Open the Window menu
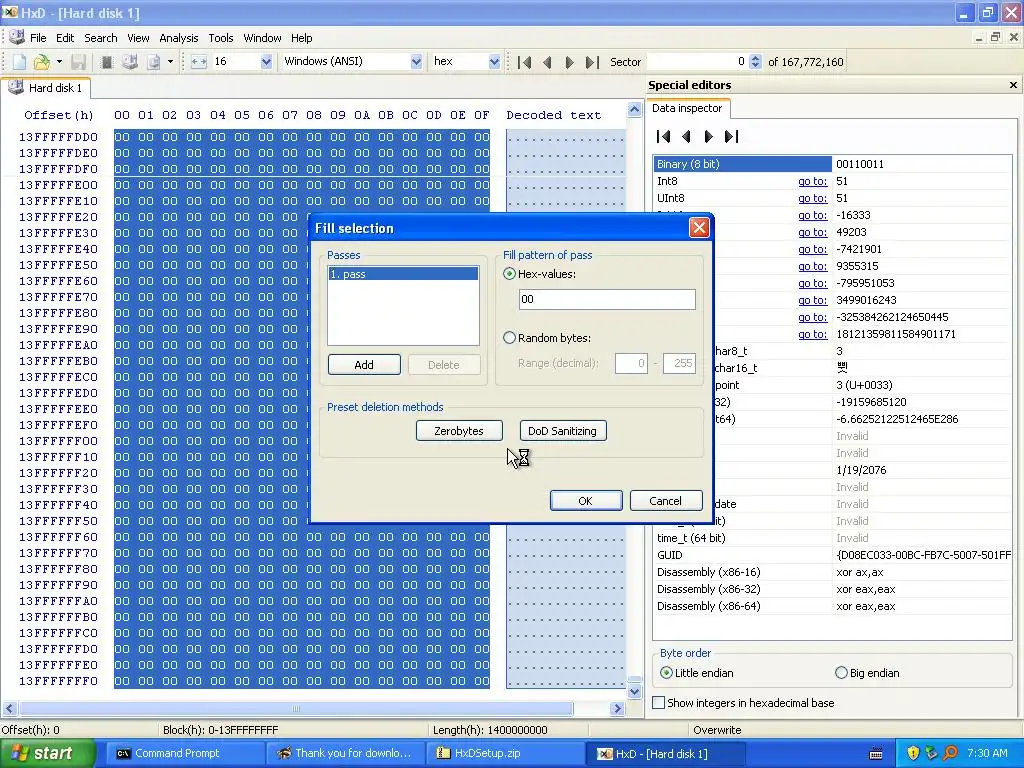Viewport: 1024px width, 768px height. (x=262, y=38)
